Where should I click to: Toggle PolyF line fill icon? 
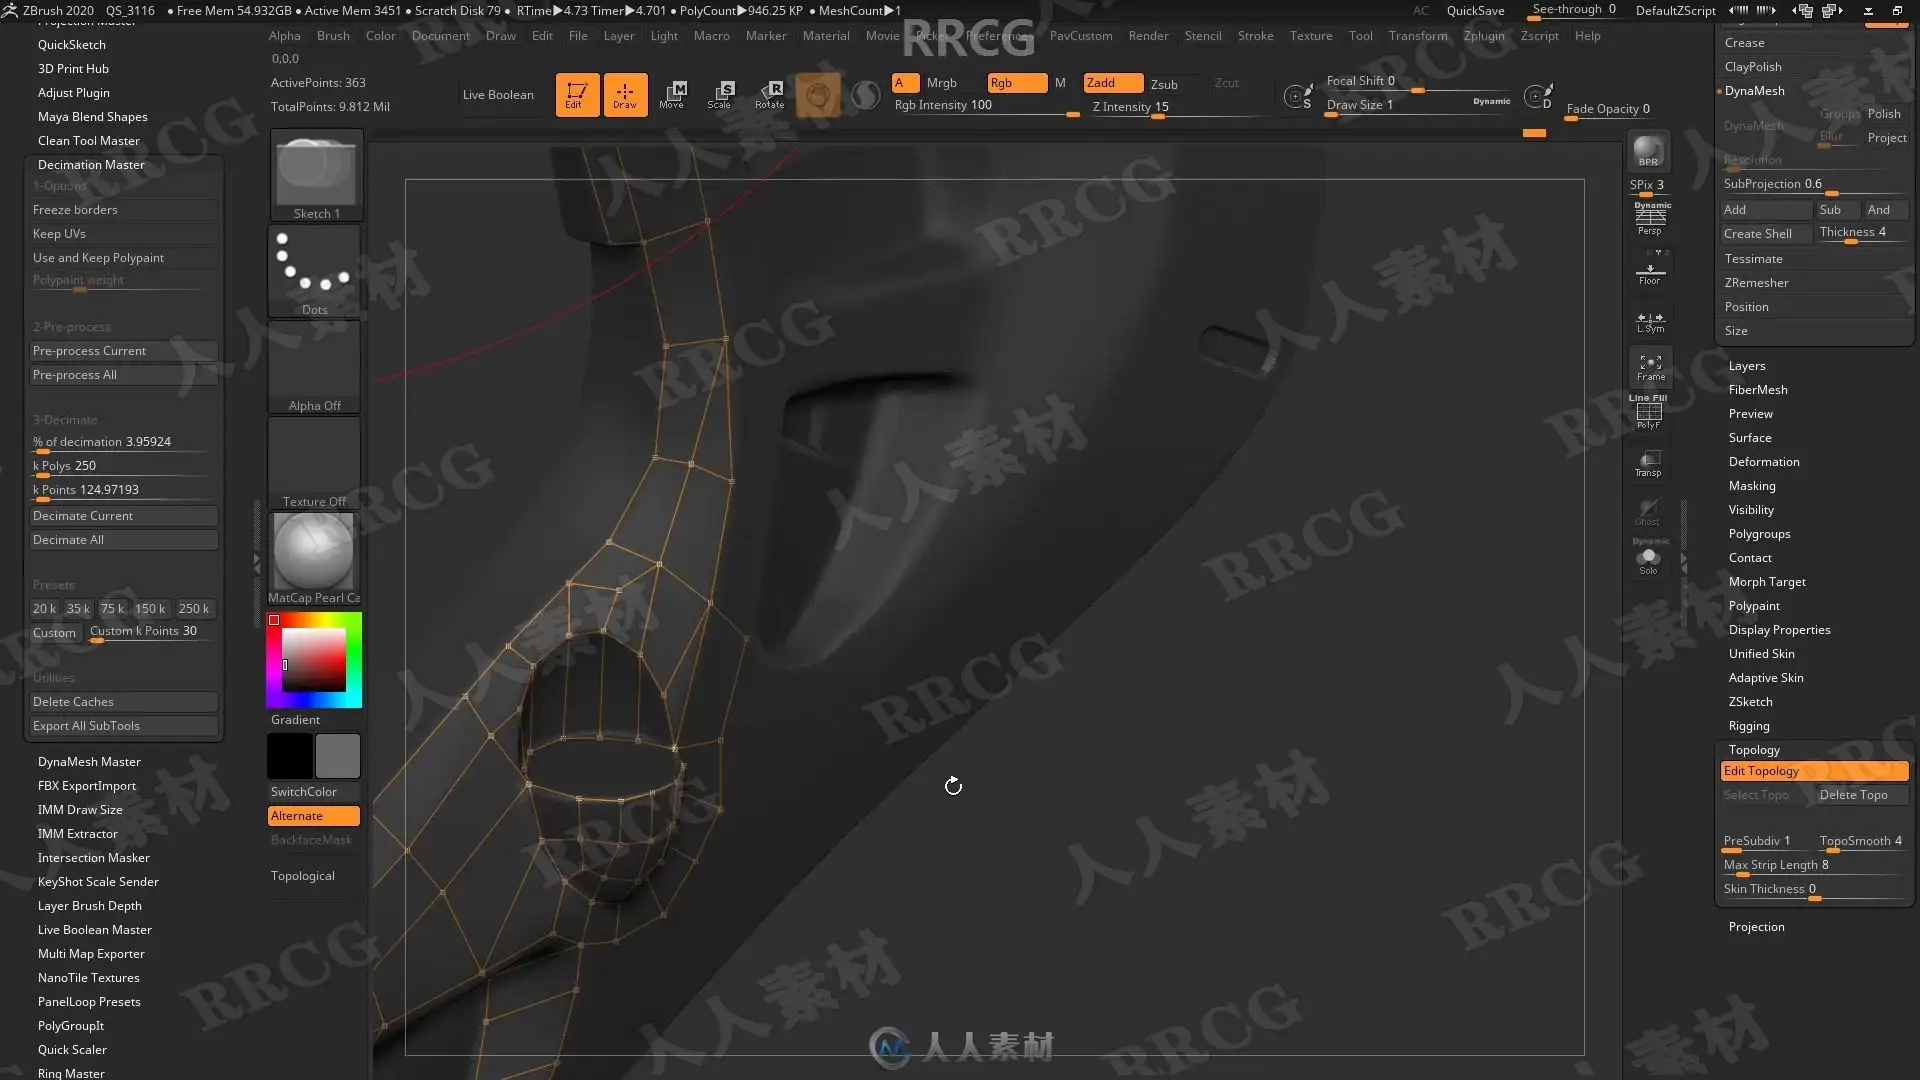tap(1649, 415)
